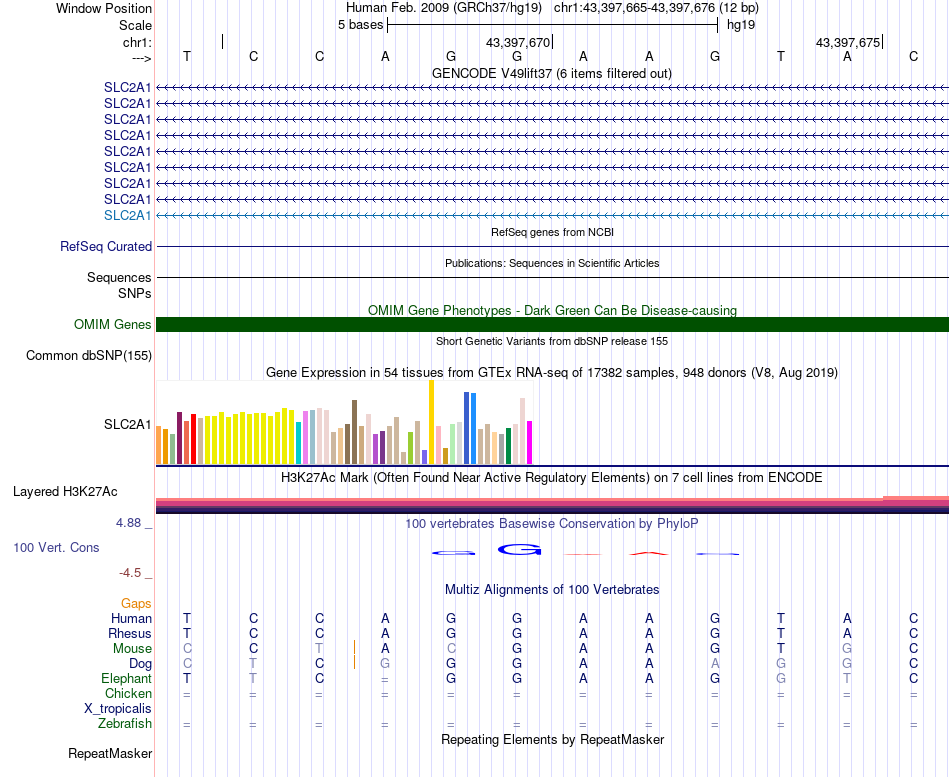Open H3K27Ac Mark track title
The image size is (950, 777).
click(551, 478)
